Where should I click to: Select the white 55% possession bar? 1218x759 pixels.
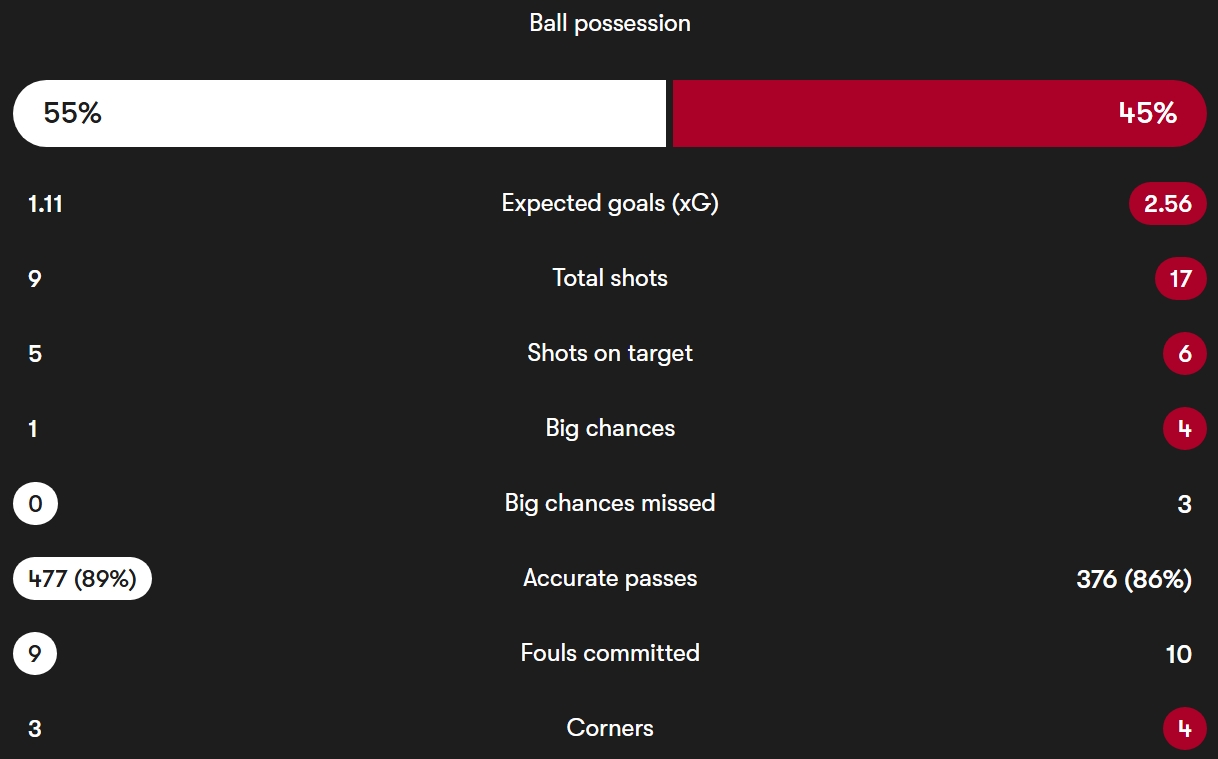(339, 113)
